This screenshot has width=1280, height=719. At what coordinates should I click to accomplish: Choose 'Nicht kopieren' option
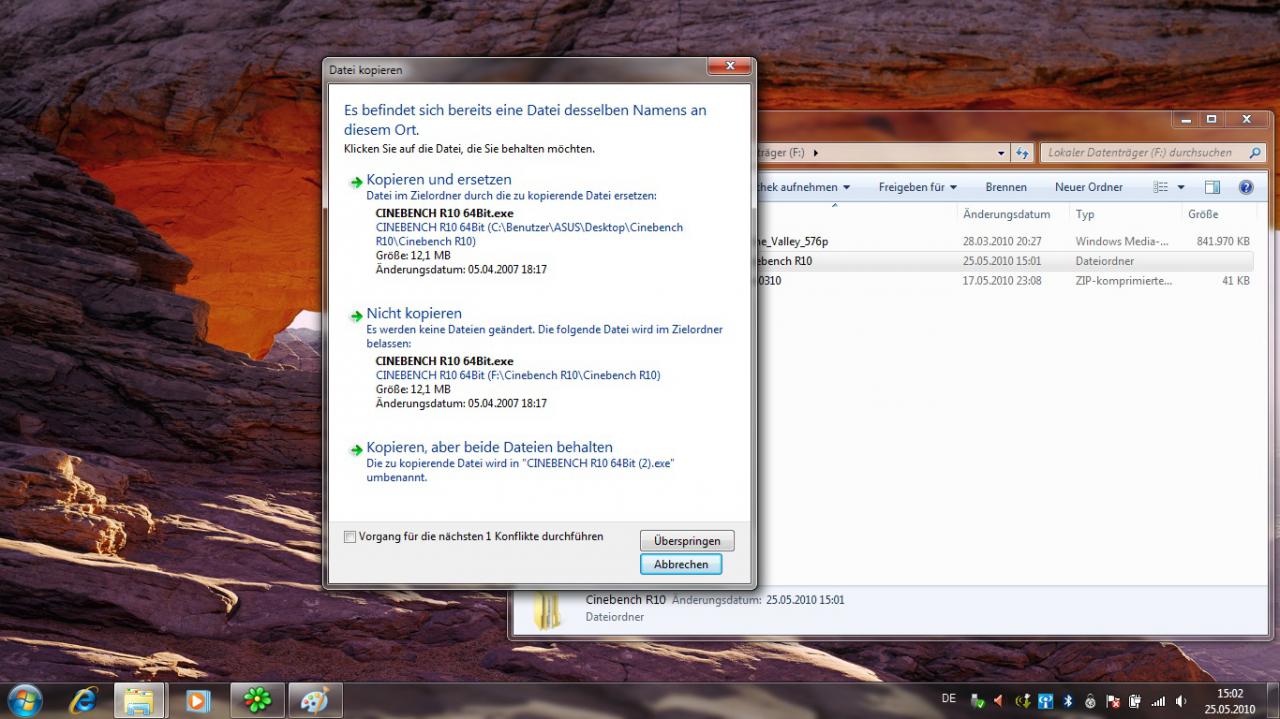pos(414,314)
